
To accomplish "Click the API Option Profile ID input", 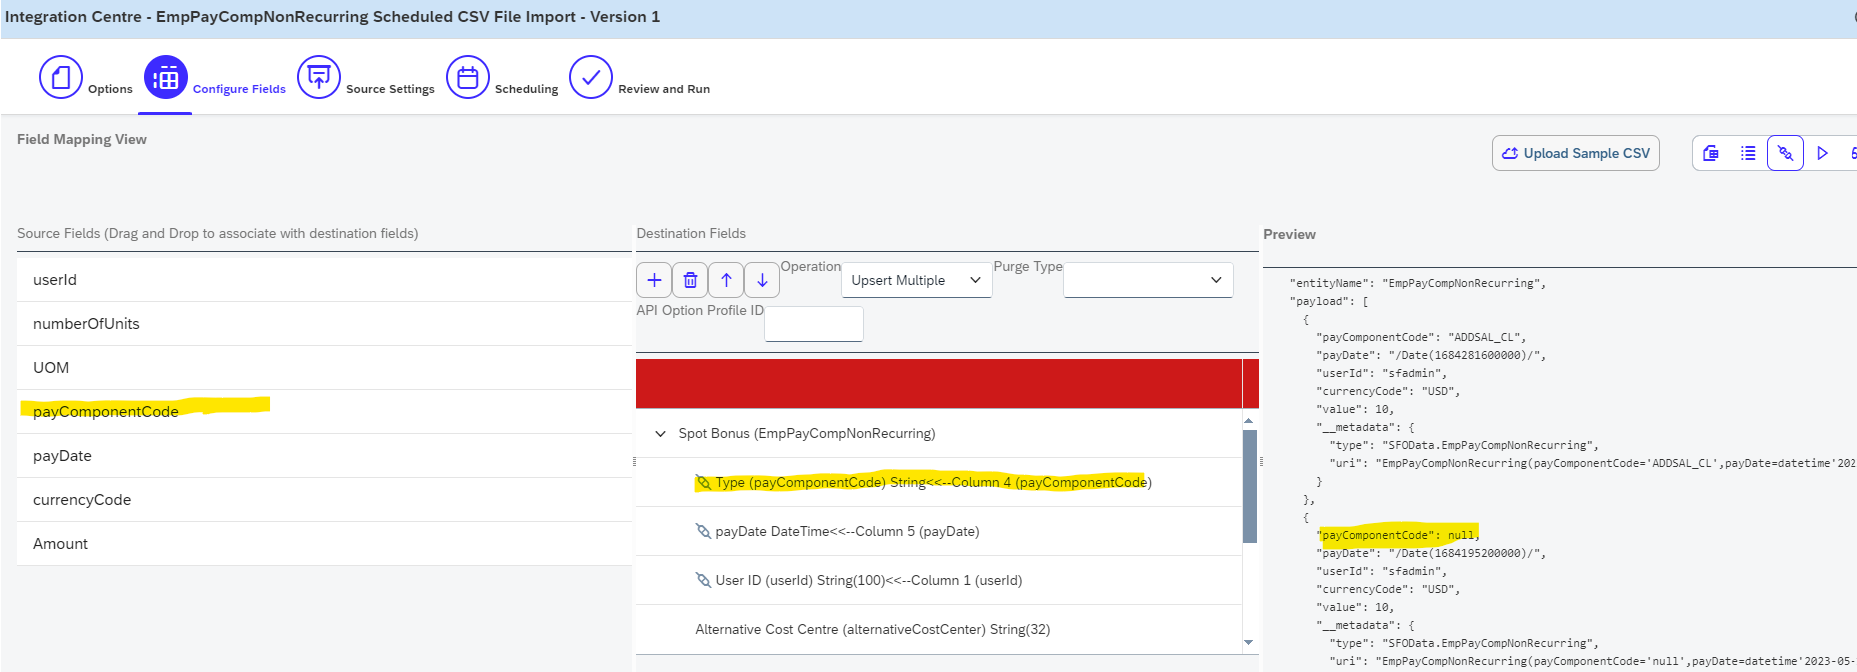I will click(814, 324).
